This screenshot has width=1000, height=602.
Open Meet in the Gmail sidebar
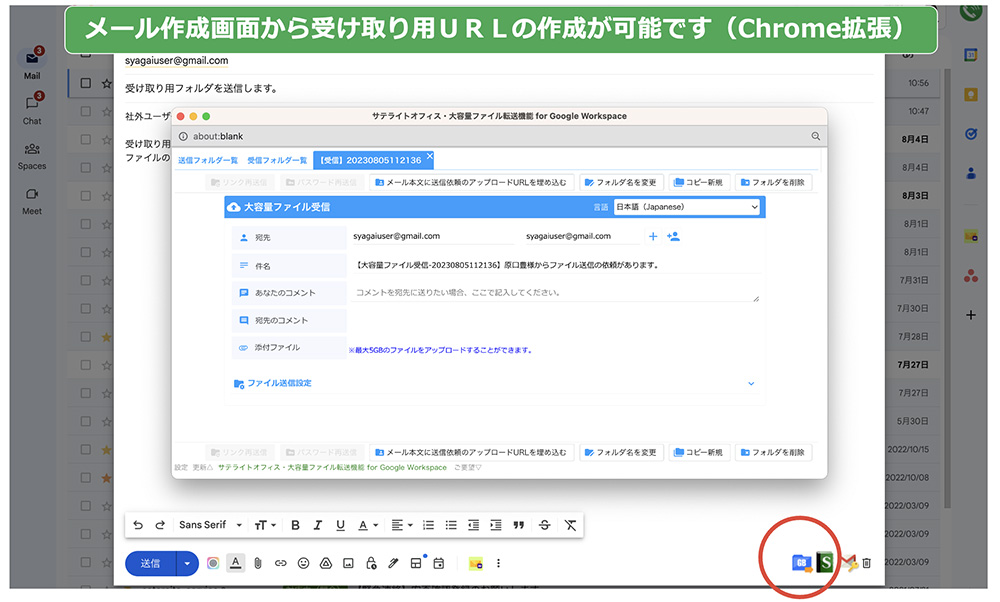pos(32,202)
